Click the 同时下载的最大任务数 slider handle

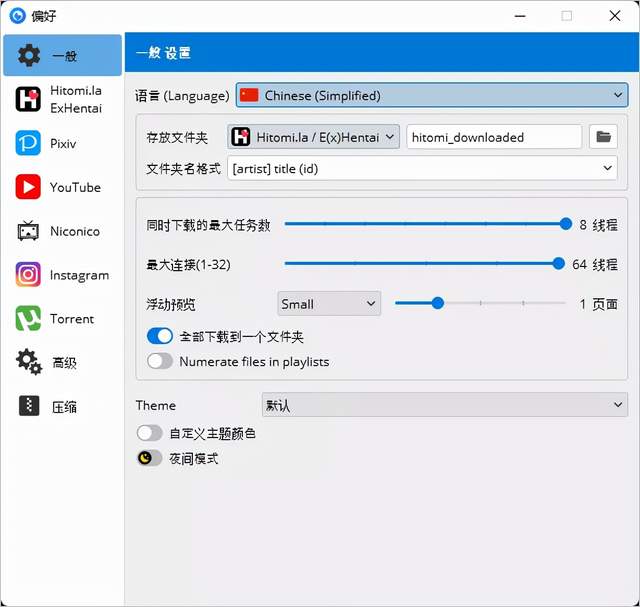point(566,224)
